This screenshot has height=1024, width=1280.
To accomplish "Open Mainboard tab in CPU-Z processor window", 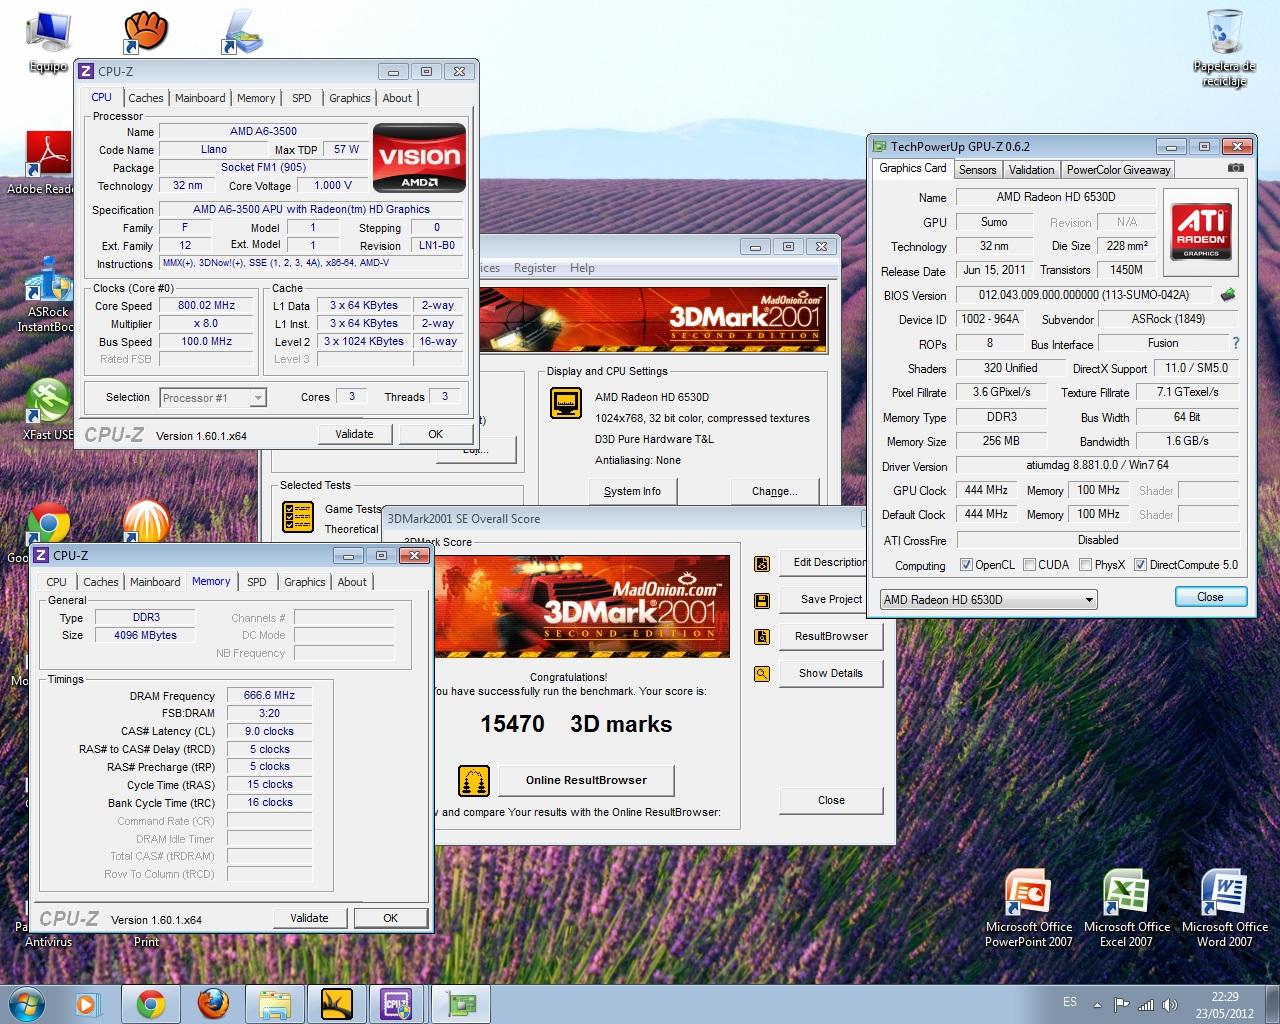I will [200, 98].
